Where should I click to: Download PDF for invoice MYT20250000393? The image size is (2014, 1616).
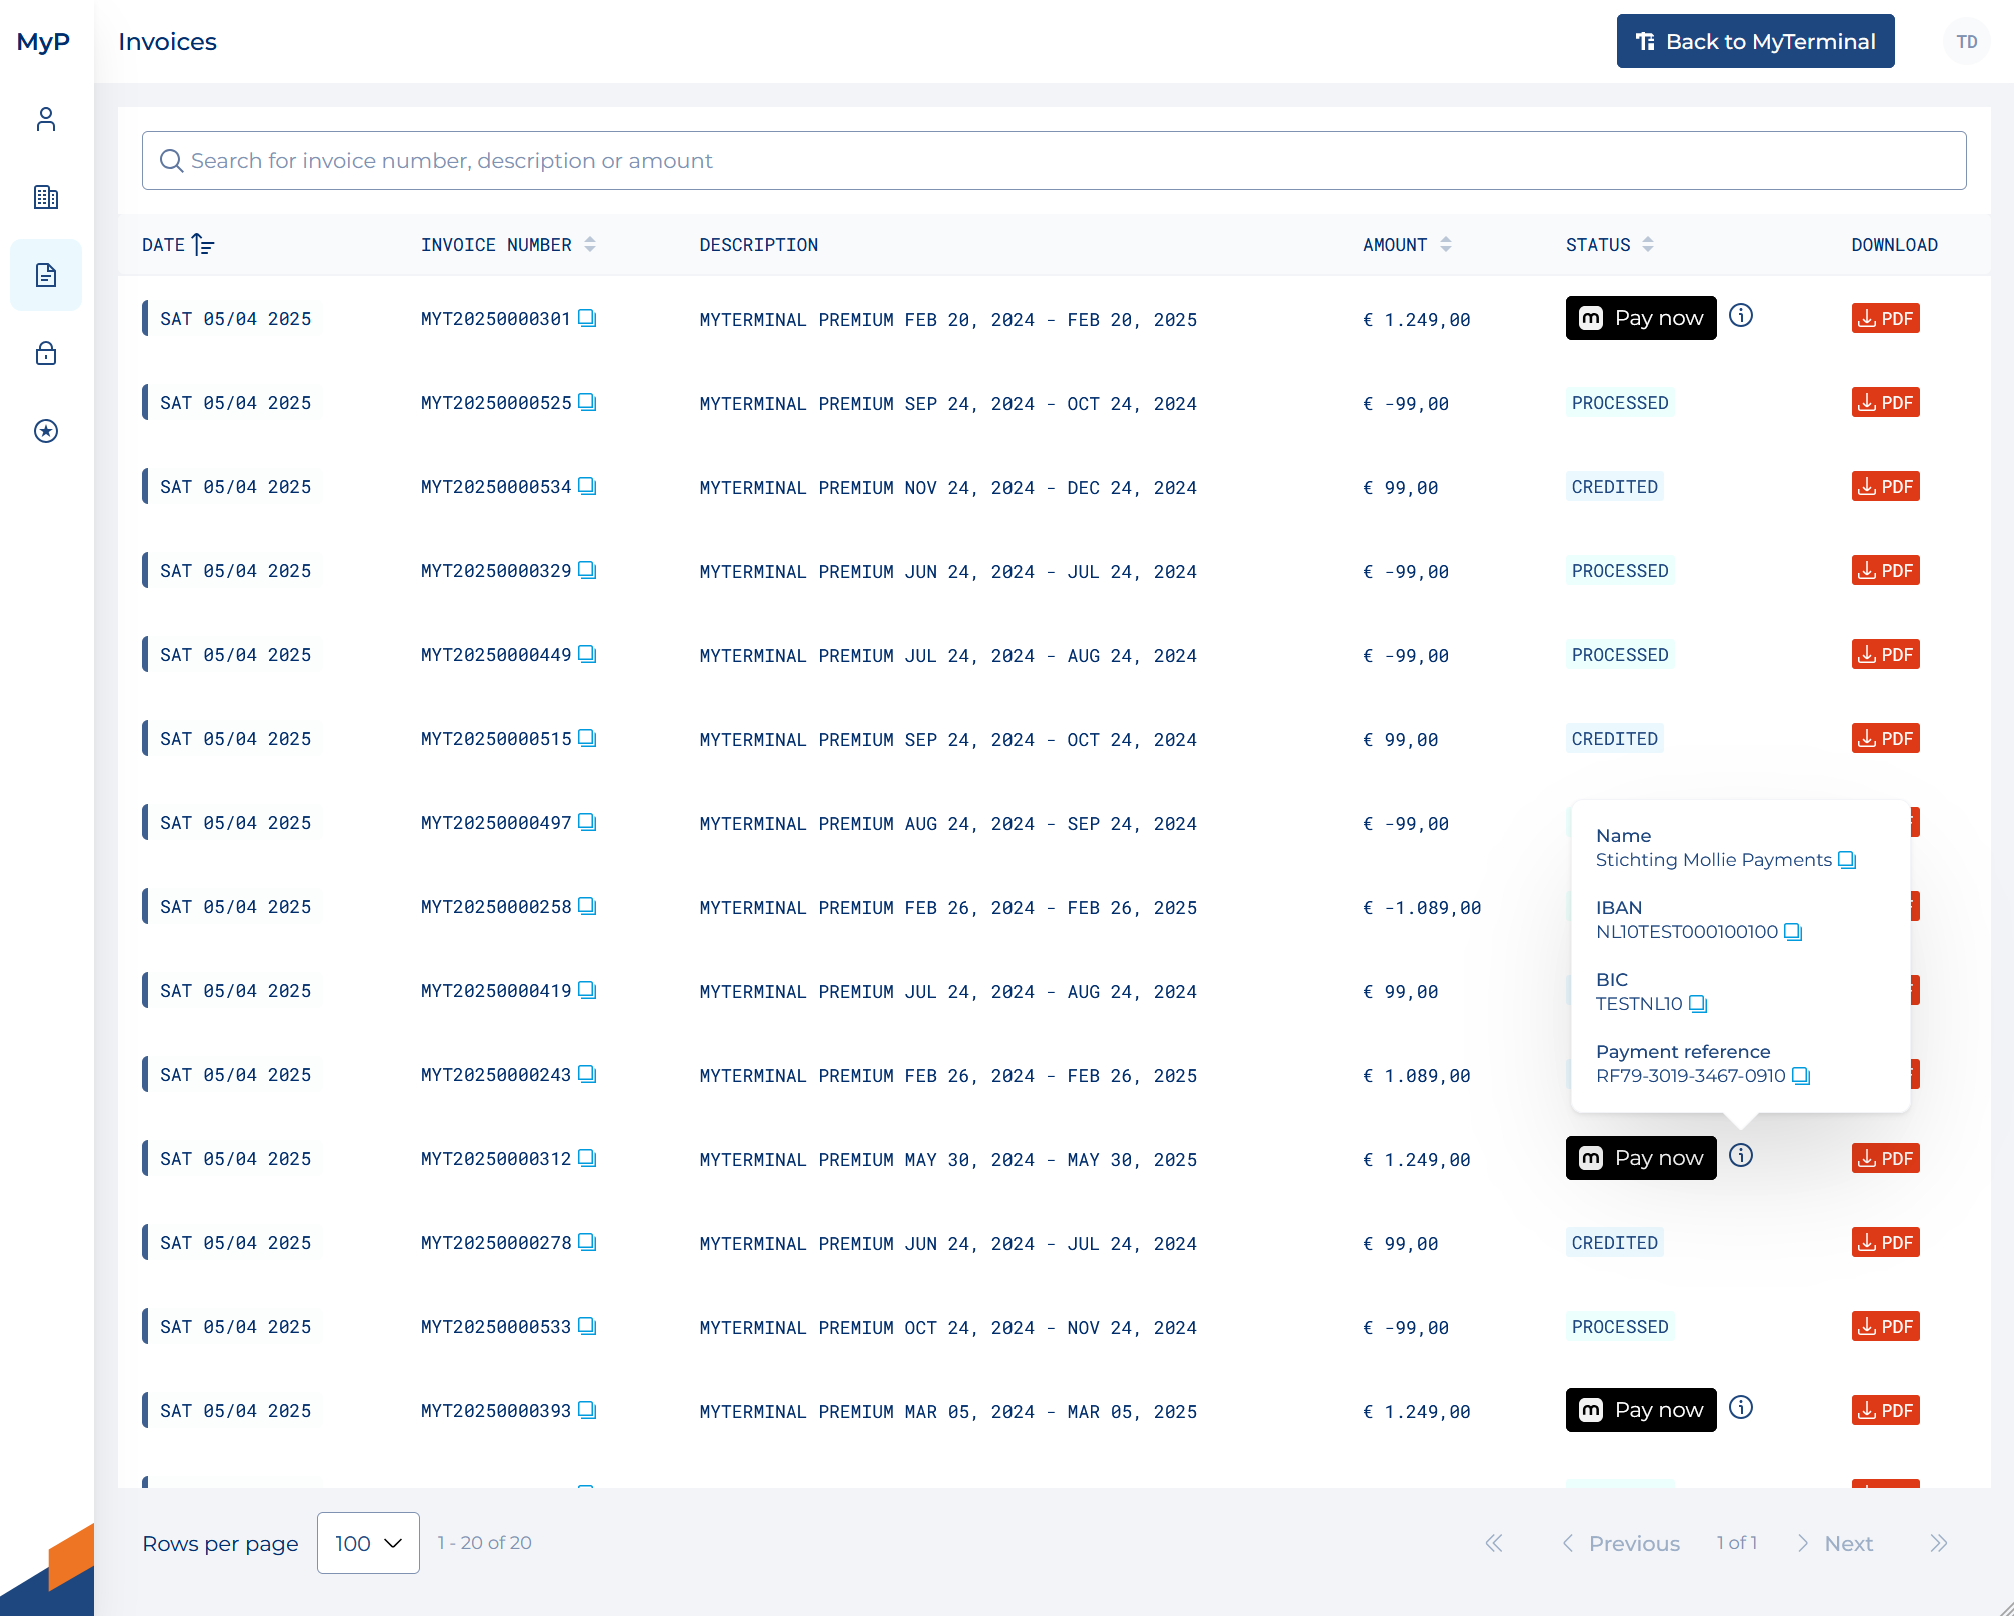pos(1885,1410)
